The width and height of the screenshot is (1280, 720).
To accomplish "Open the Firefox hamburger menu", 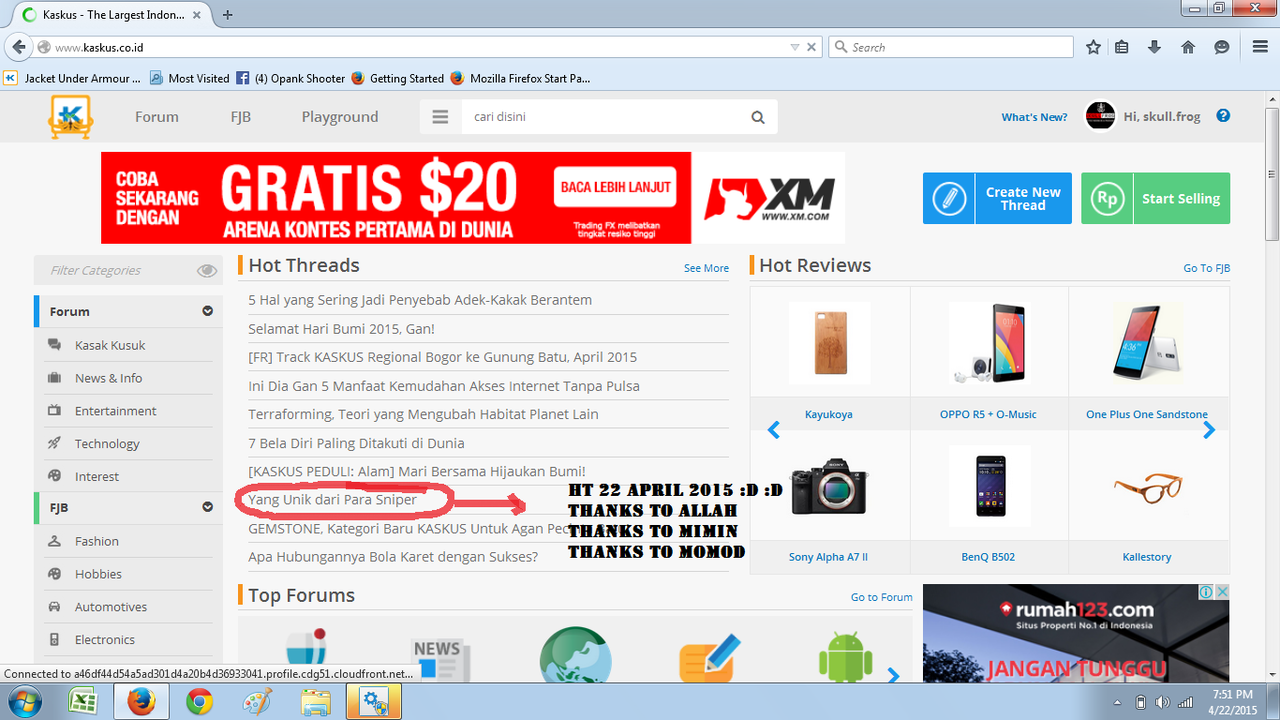I will click(x=1260, y=47).
